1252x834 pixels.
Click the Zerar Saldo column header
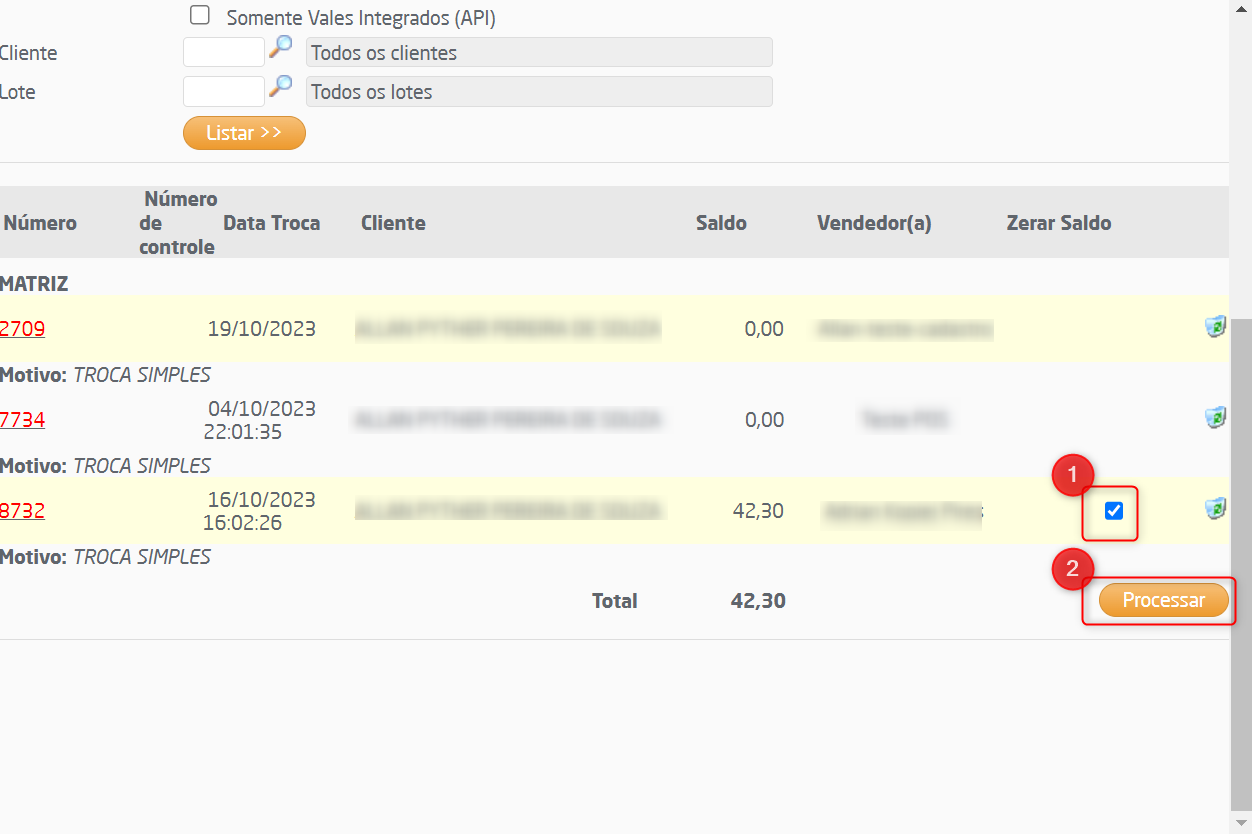(x=1059, y=223)
